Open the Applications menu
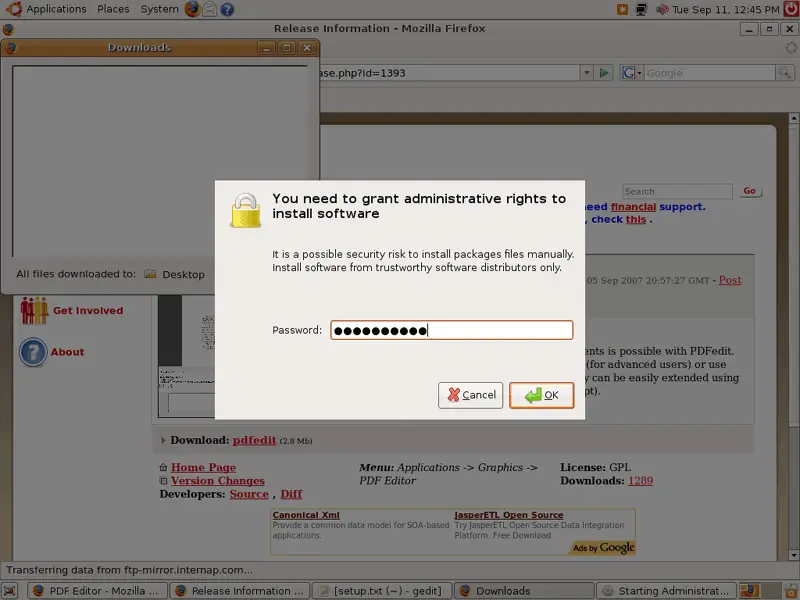 point(56,9)
